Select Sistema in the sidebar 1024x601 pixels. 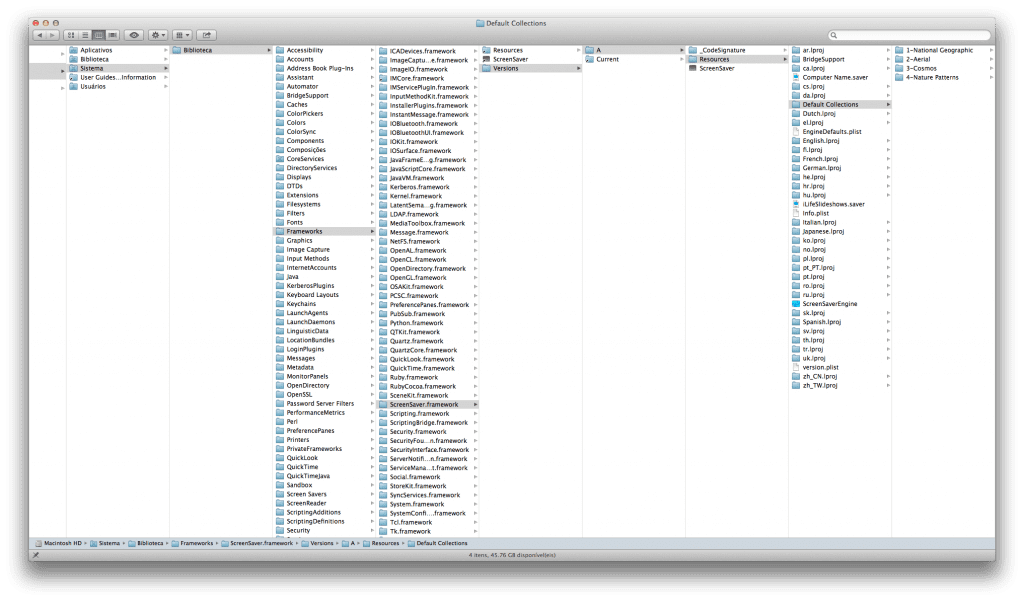click(100, 68)
